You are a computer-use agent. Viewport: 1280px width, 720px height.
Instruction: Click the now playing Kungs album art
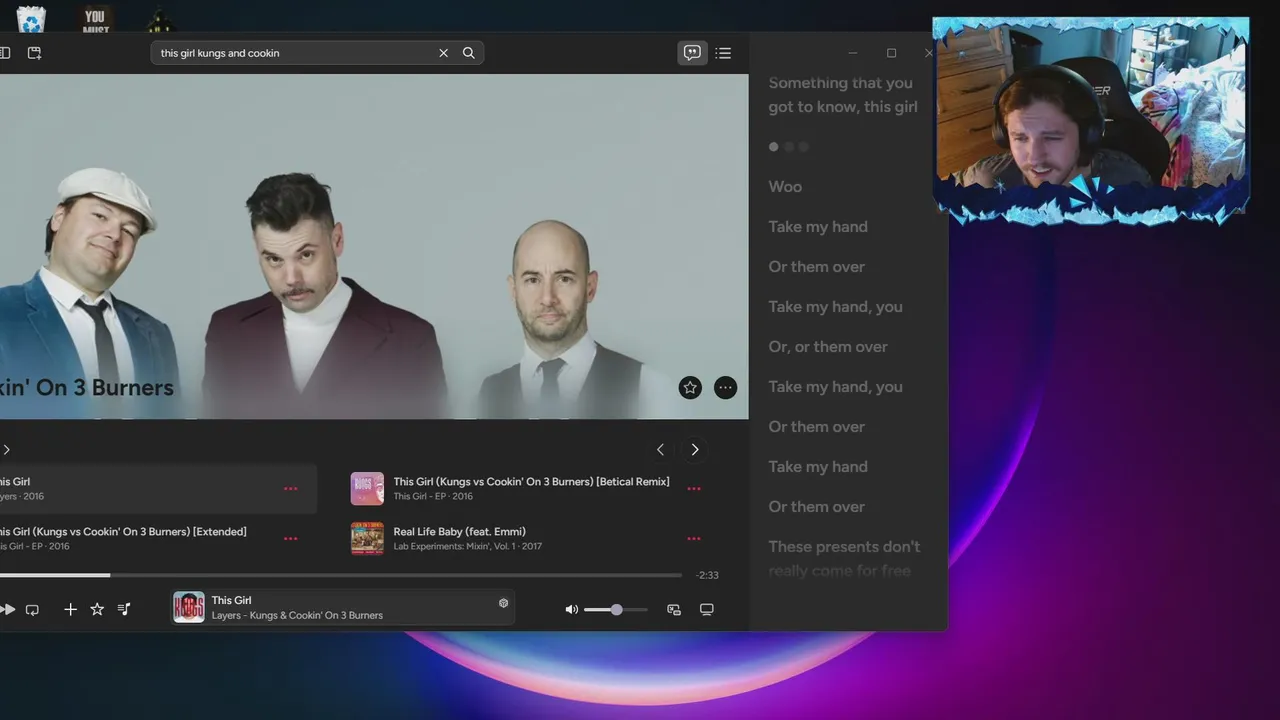(x=189, y=608)
